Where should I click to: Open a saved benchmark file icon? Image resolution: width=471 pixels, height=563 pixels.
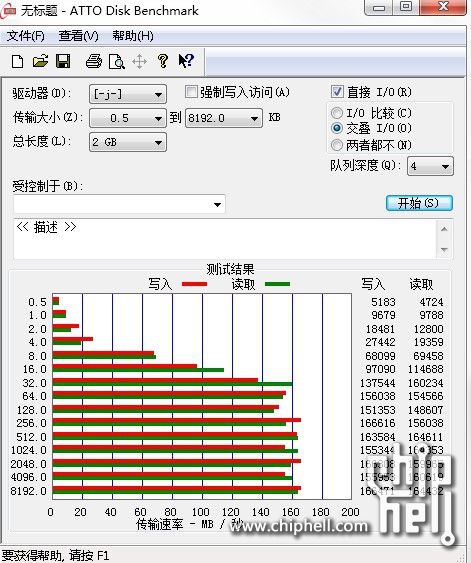(40, 61)
